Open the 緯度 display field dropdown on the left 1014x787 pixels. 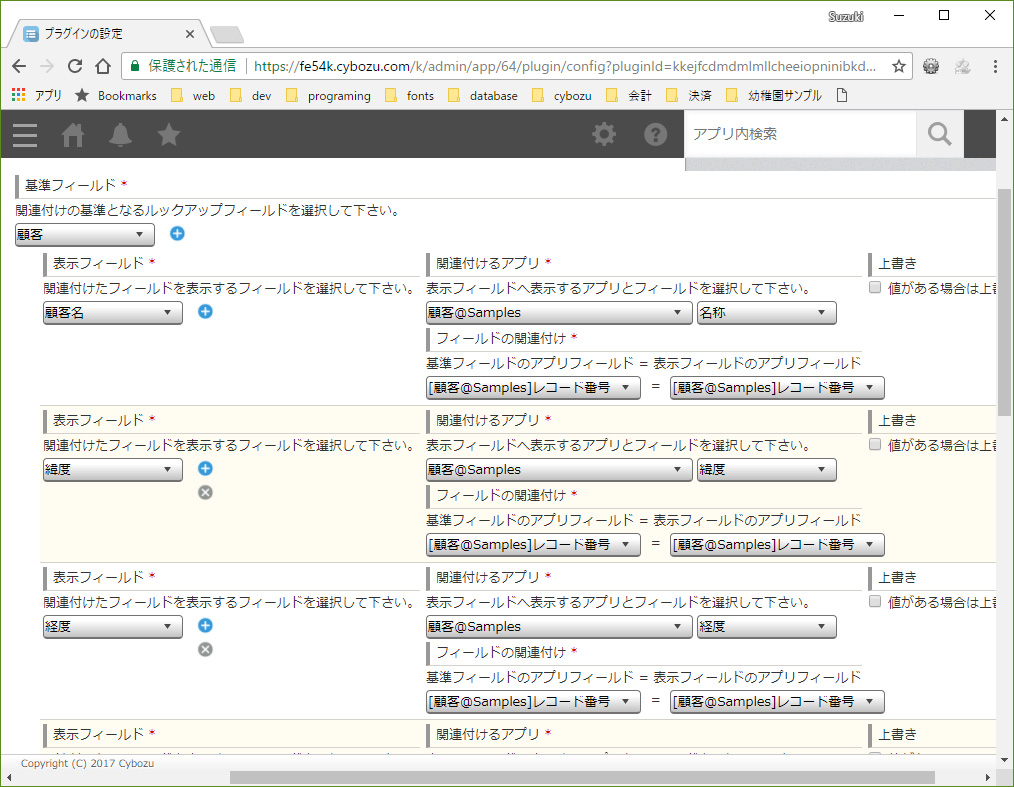click(113, 470)
